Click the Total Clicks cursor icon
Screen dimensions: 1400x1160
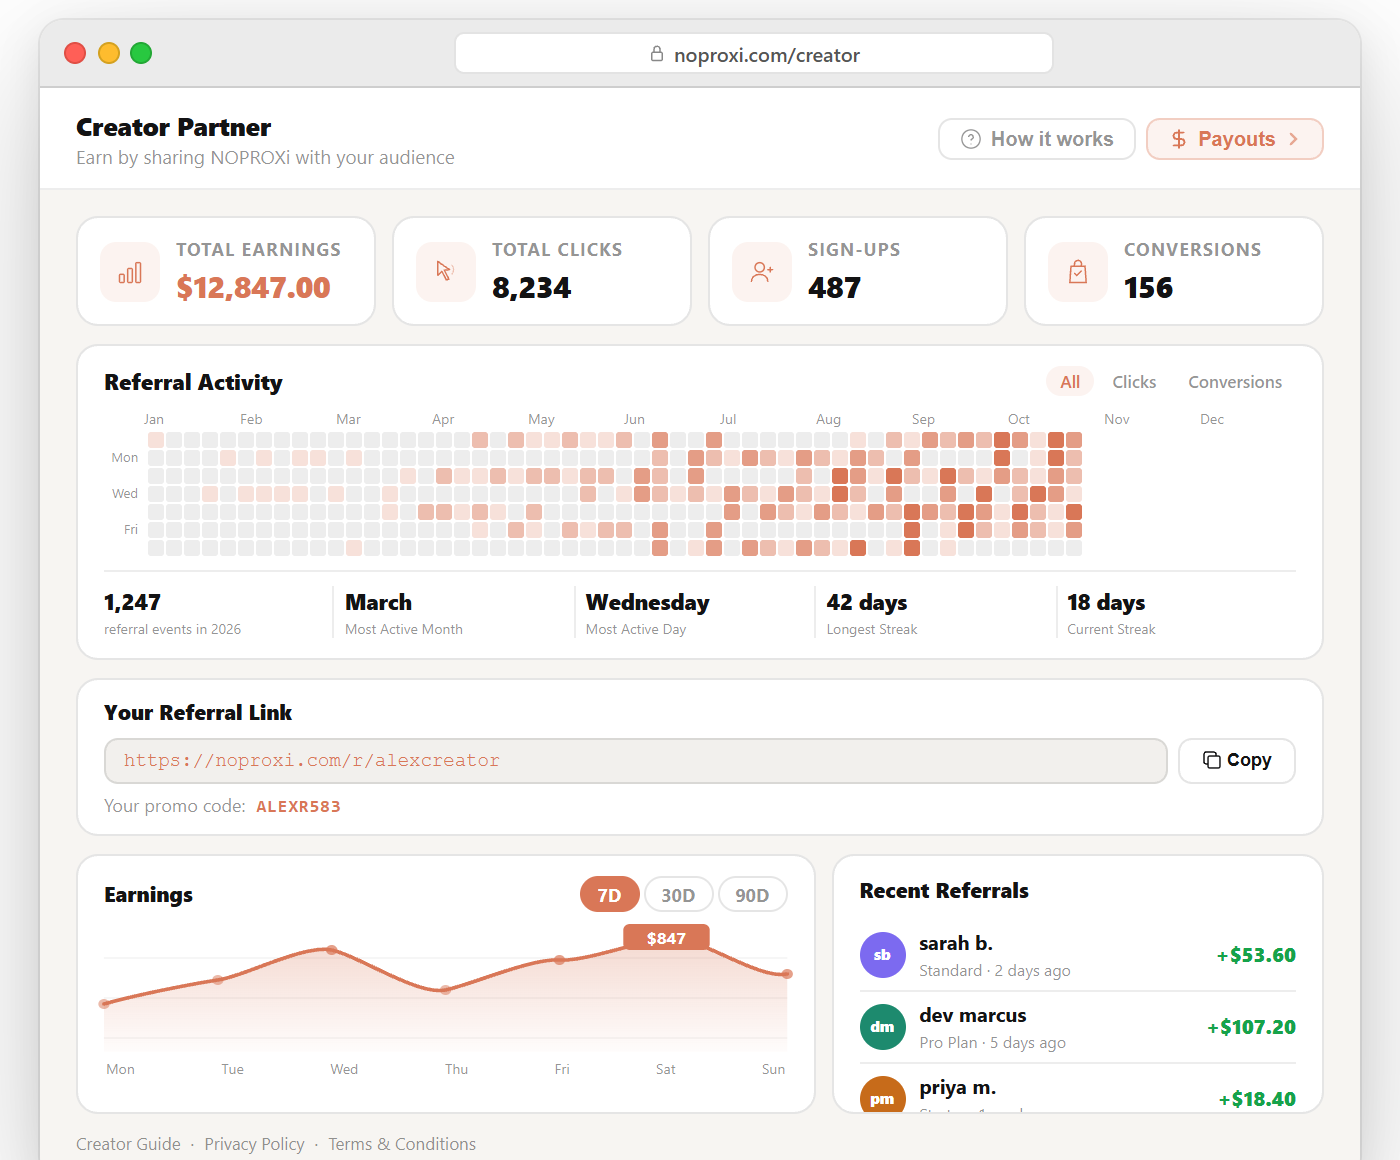coord(446,272)
